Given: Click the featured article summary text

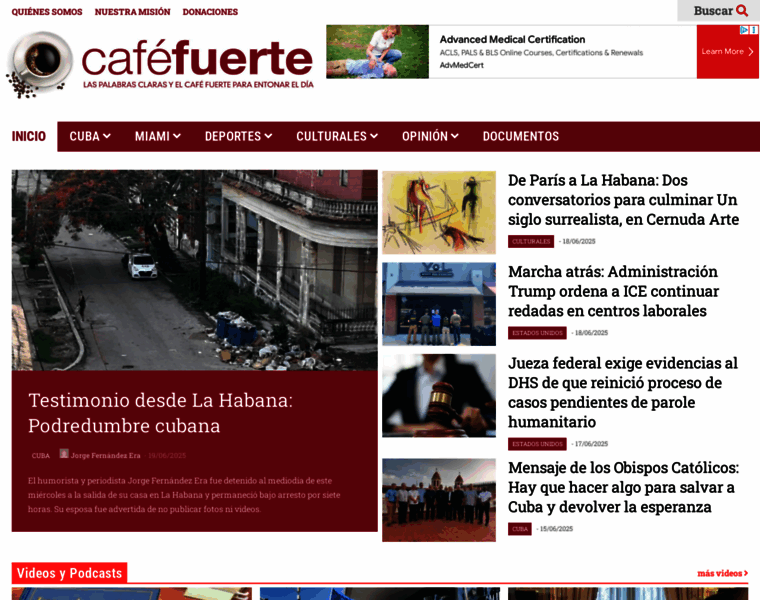Looking at the screenshot, I should pos(184,495).
